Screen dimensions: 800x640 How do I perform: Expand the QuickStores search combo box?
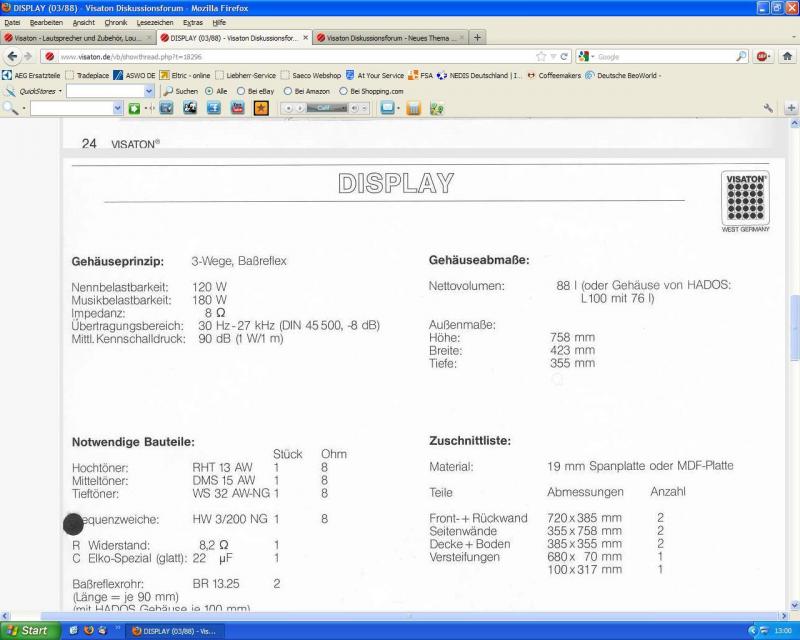pos(148,91)
